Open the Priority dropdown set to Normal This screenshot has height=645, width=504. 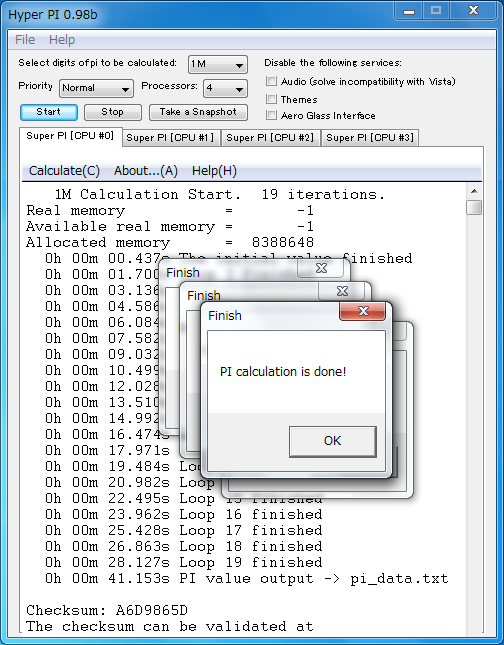[96, 88]
